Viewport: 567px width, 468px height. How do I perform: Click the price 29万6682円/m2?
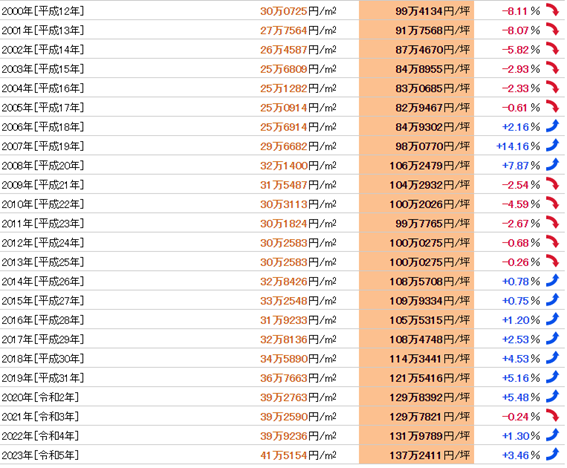tap(298, 146)
